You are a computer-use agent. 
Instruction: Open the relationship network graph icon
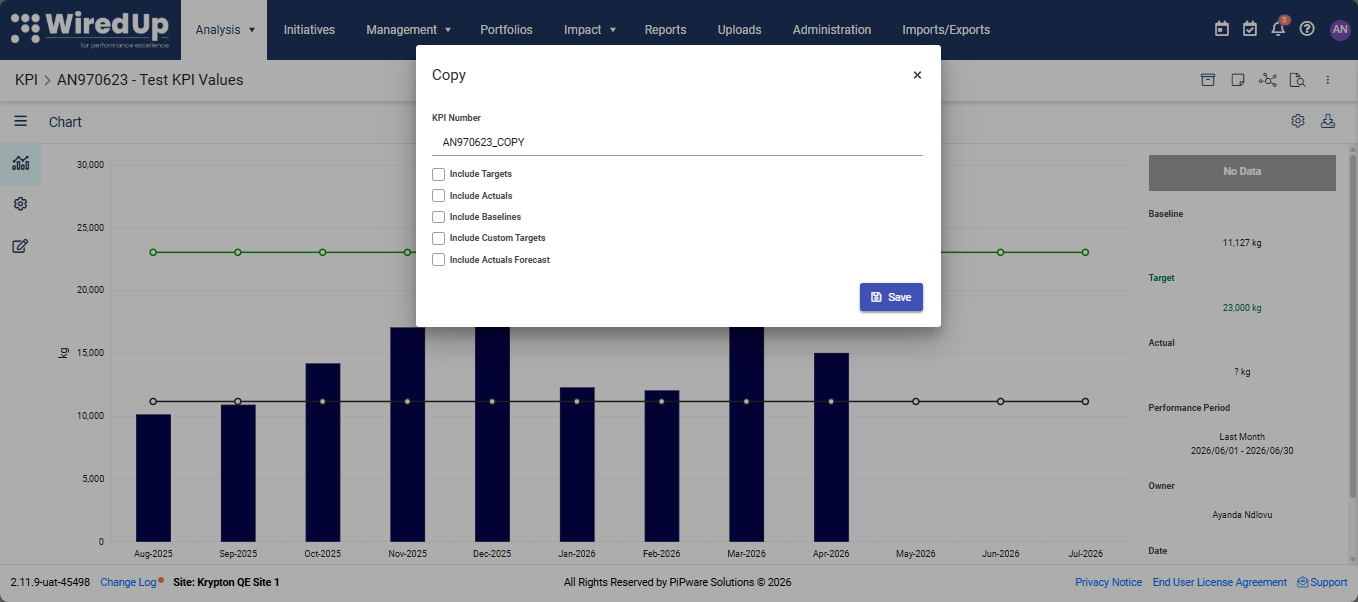coord(1268,80)
